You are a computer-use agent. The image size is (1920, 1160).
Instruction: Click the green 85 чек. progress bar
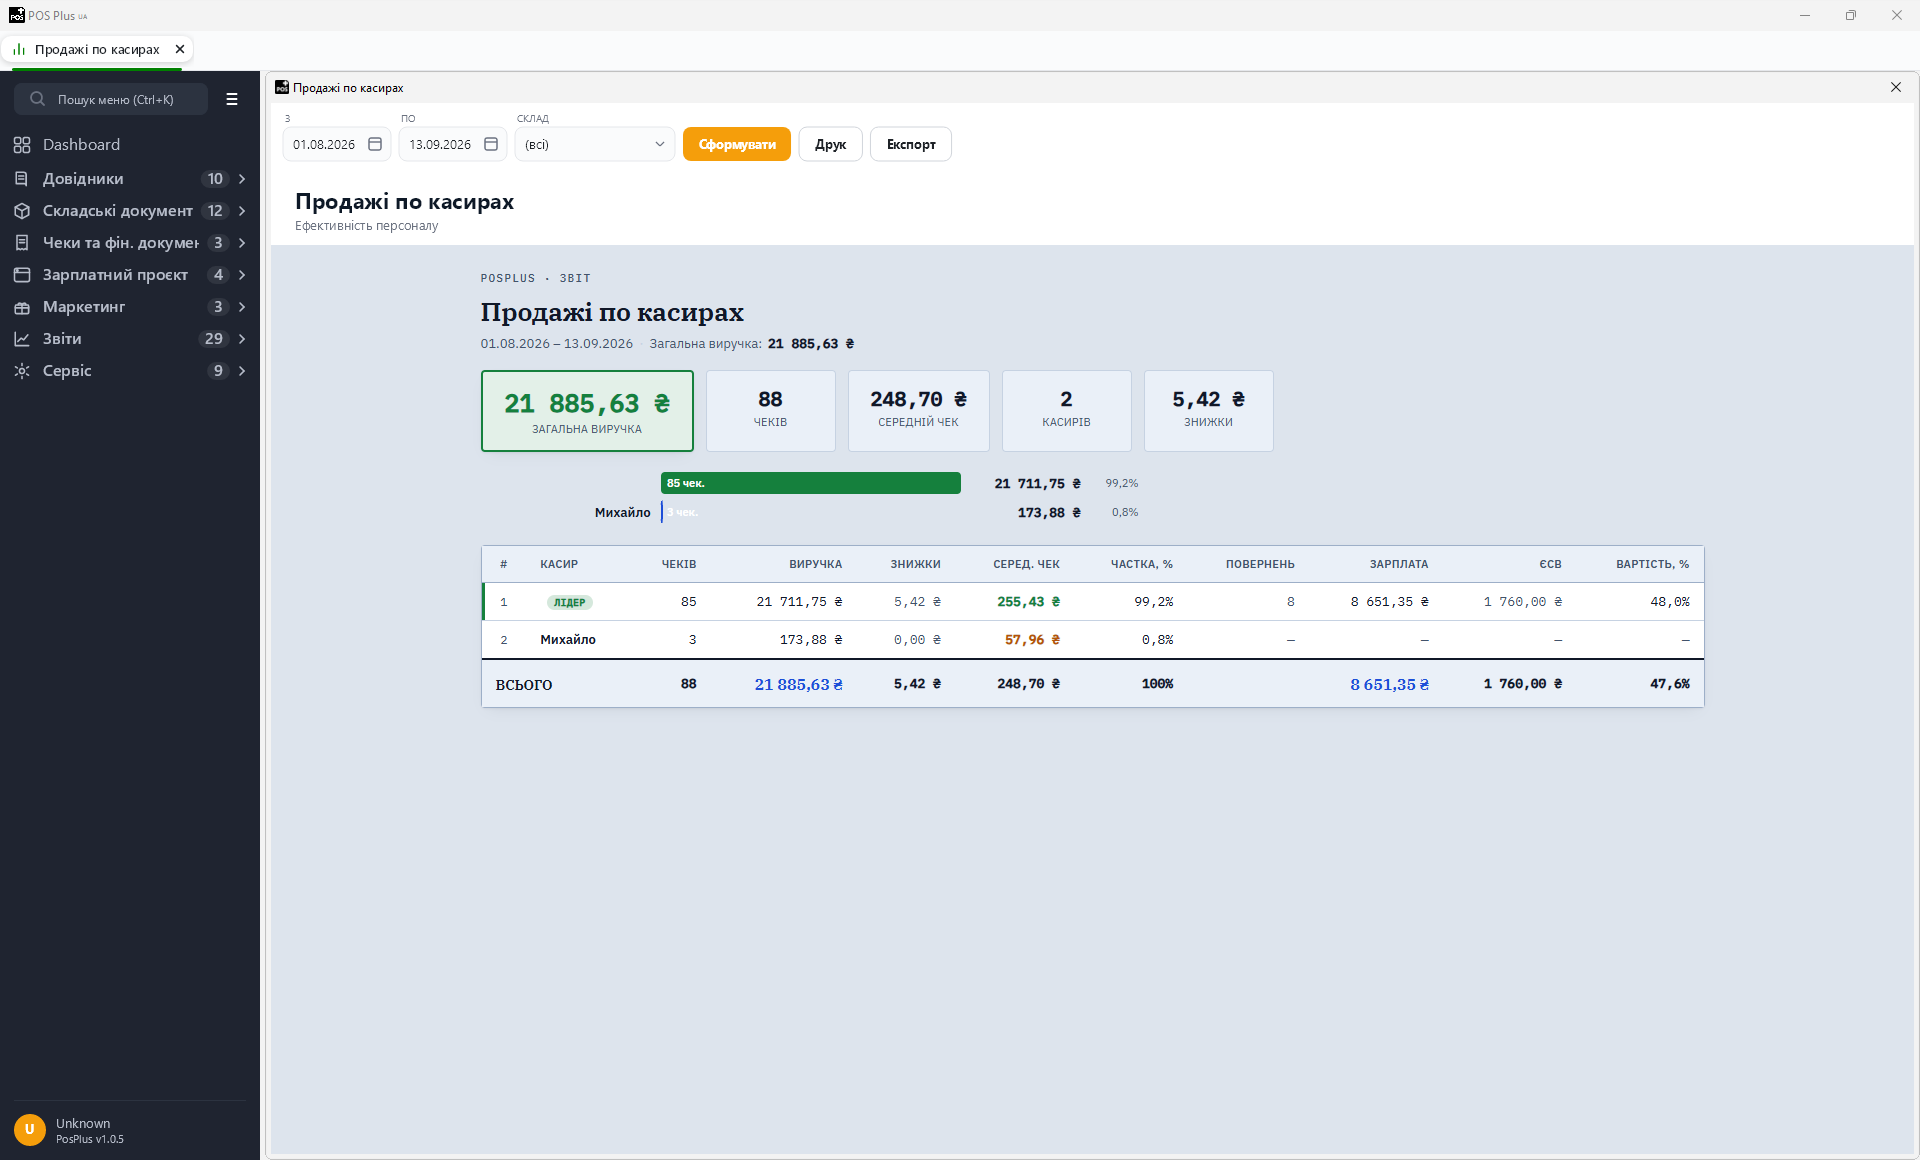pyautogui.click(x=811, y=483)
